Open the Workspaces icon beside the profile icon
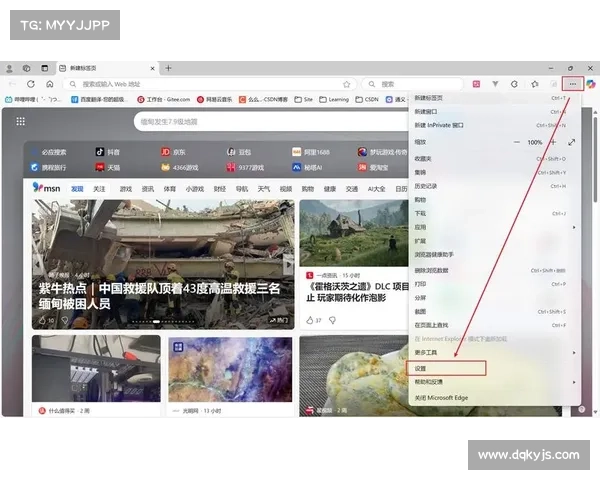600x480 pixels. coord(26,69)
